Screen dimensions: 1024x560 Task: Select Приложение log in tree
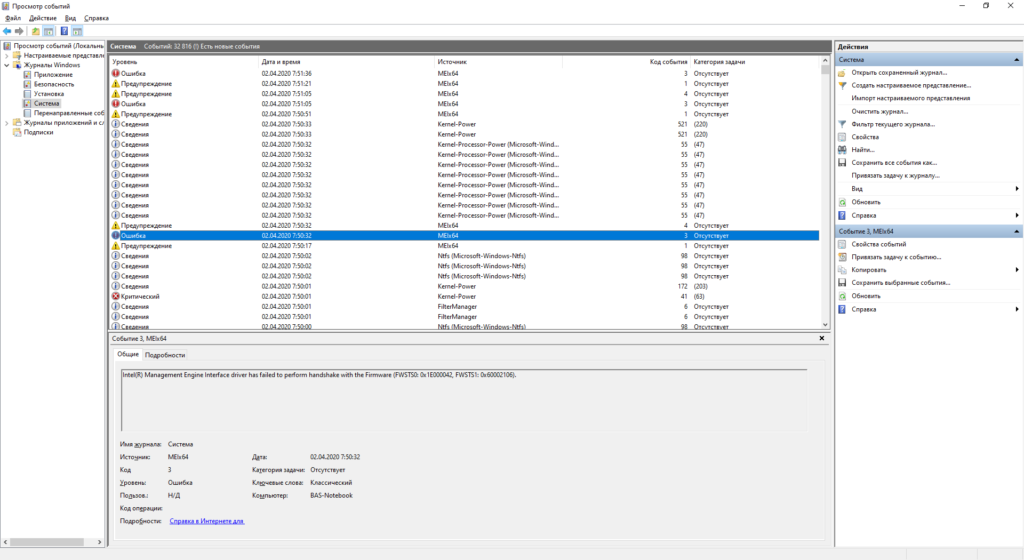point(53,75)
